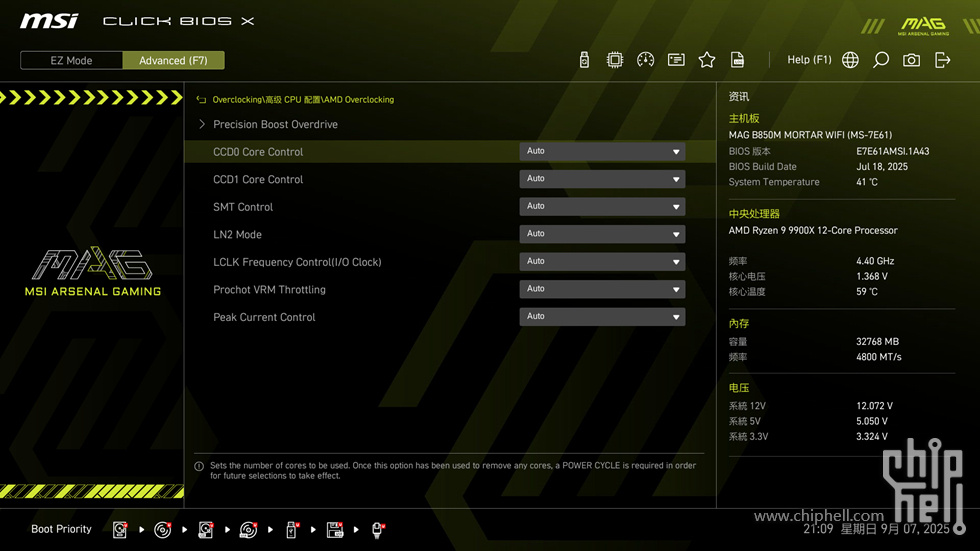Select the USB hard disk boot icon
Screen dimensions: 980x551
coord(206,530)
